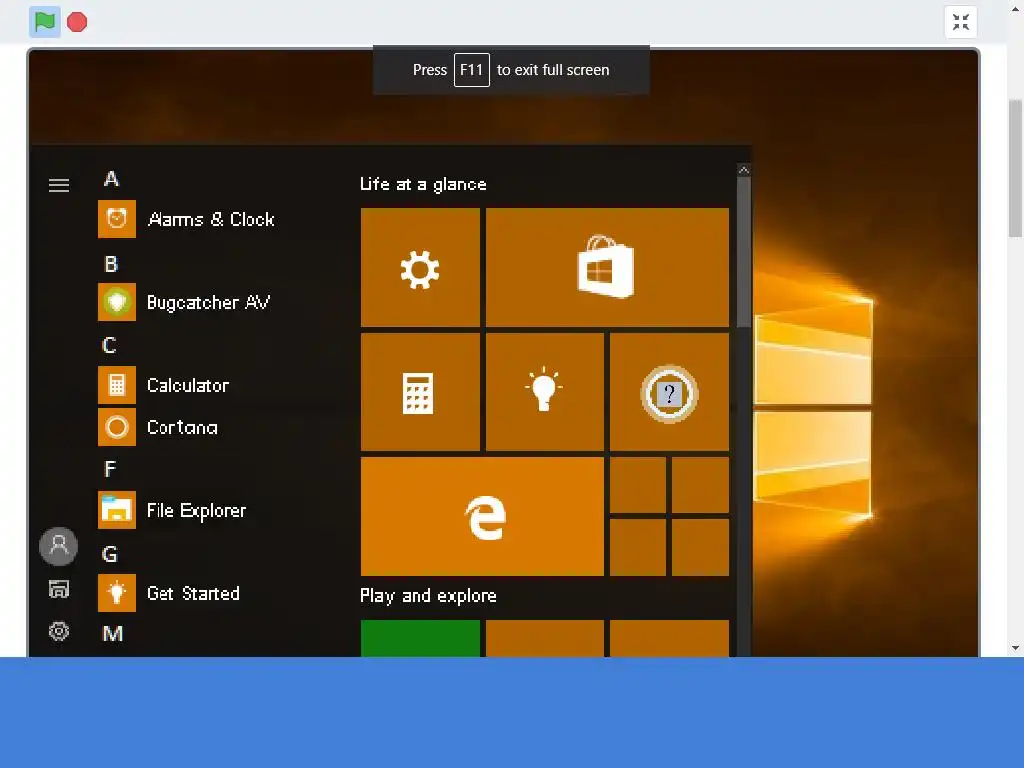Click the Start menu tiles scrollbar thumb

[744, 251]
